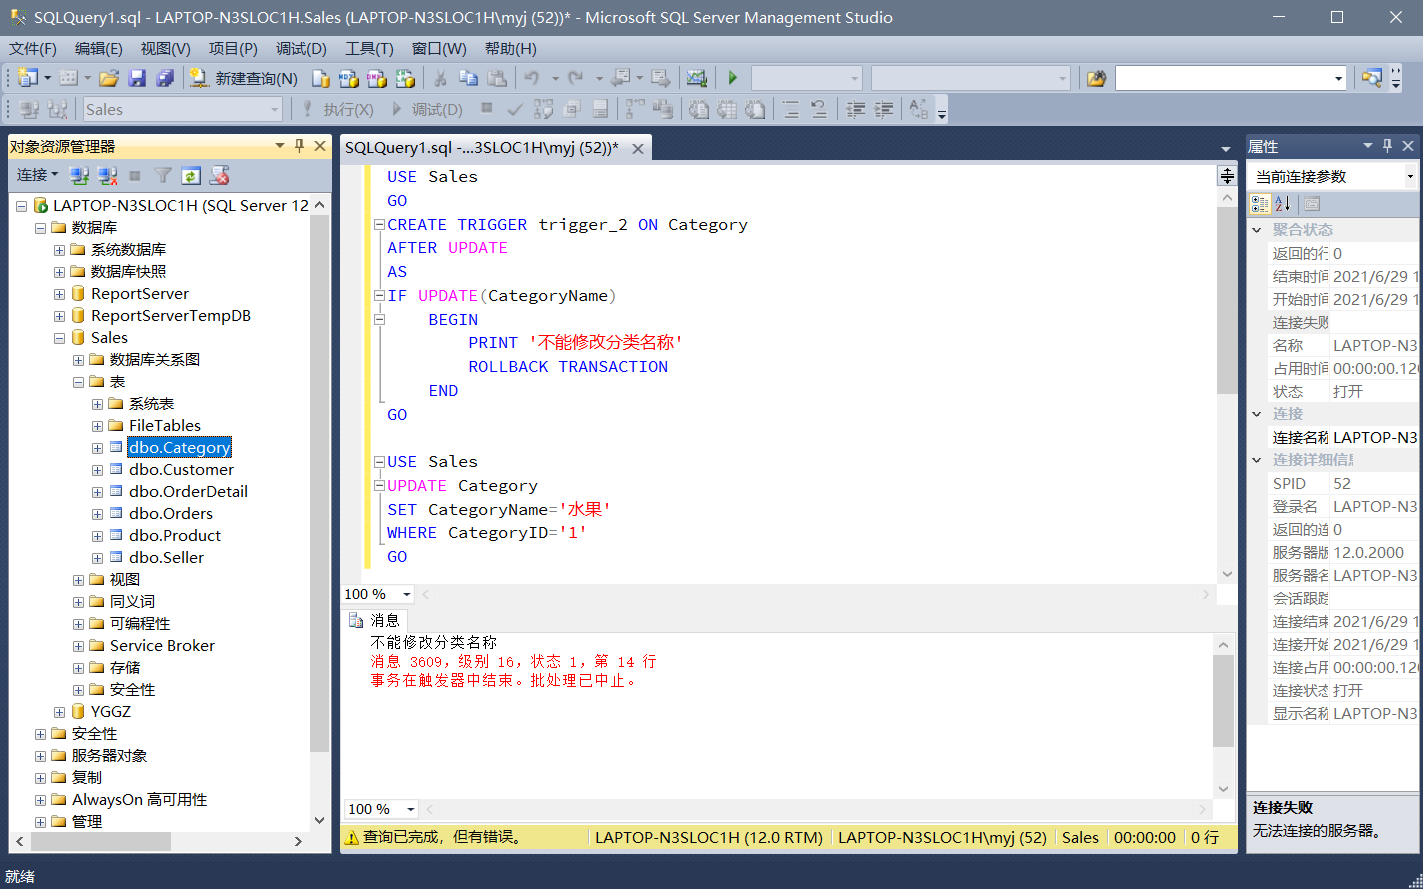This screenshot has height=889, width=1423.
Task: Save the query with the Save icon
Action: pos(138,78)
